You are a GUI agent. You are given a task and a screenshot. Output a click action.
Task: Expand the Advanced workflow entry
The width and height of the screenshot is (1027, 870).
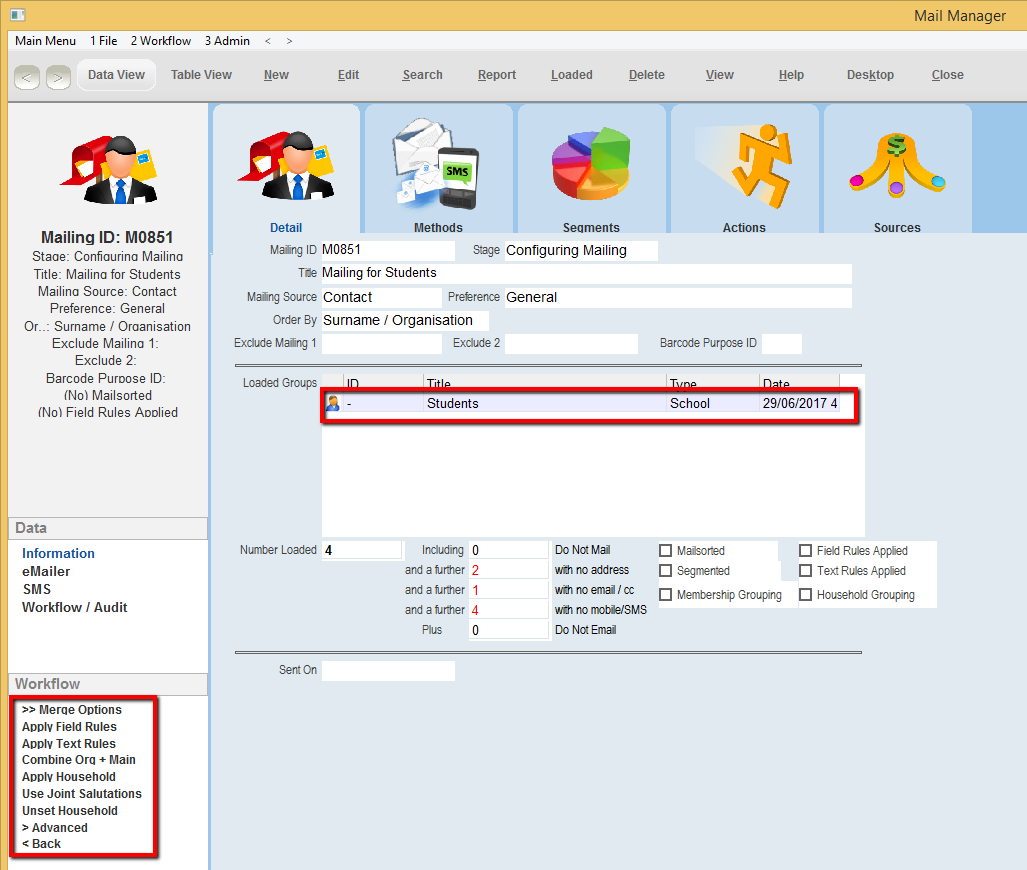(x=55, y=828)
